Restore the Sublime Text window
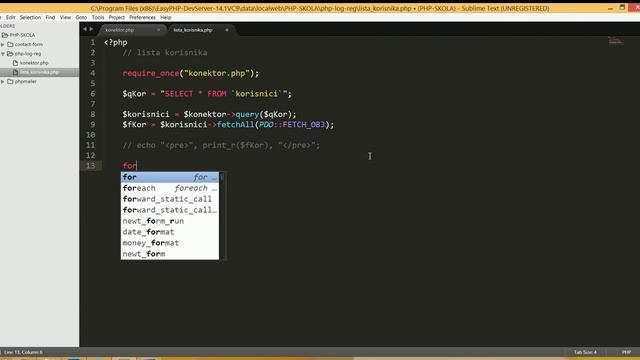This screenshot has height=360, width=640. (622, 8)
